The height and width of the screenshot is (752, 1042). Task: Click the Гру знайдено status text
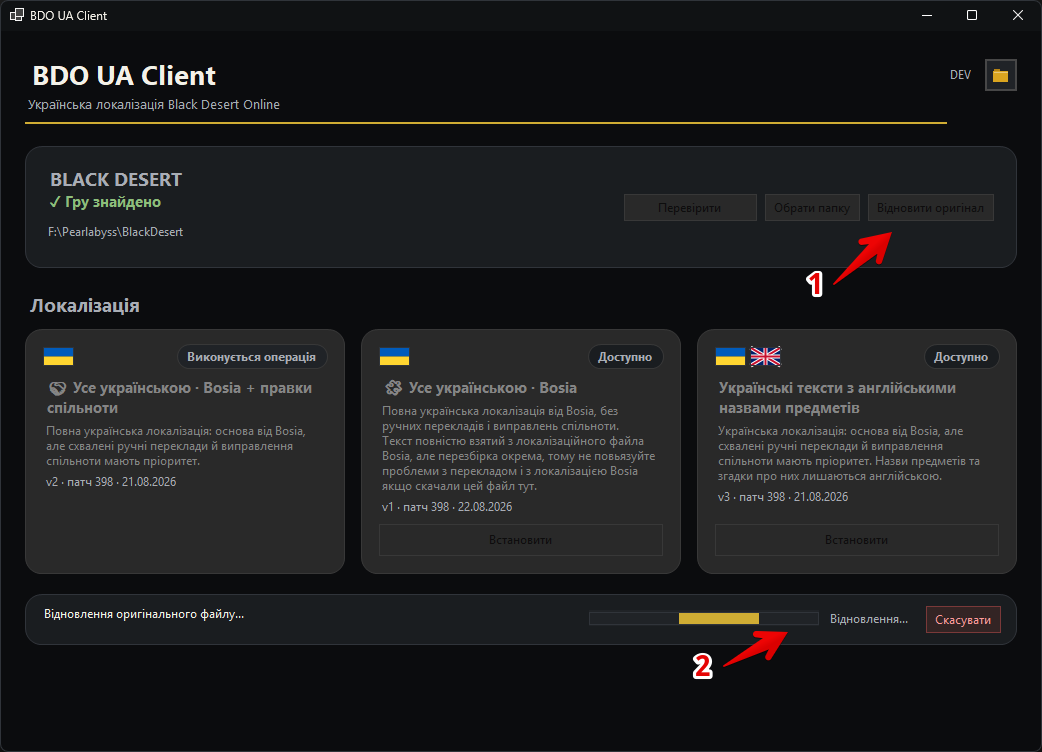click(x=113, y=202)
